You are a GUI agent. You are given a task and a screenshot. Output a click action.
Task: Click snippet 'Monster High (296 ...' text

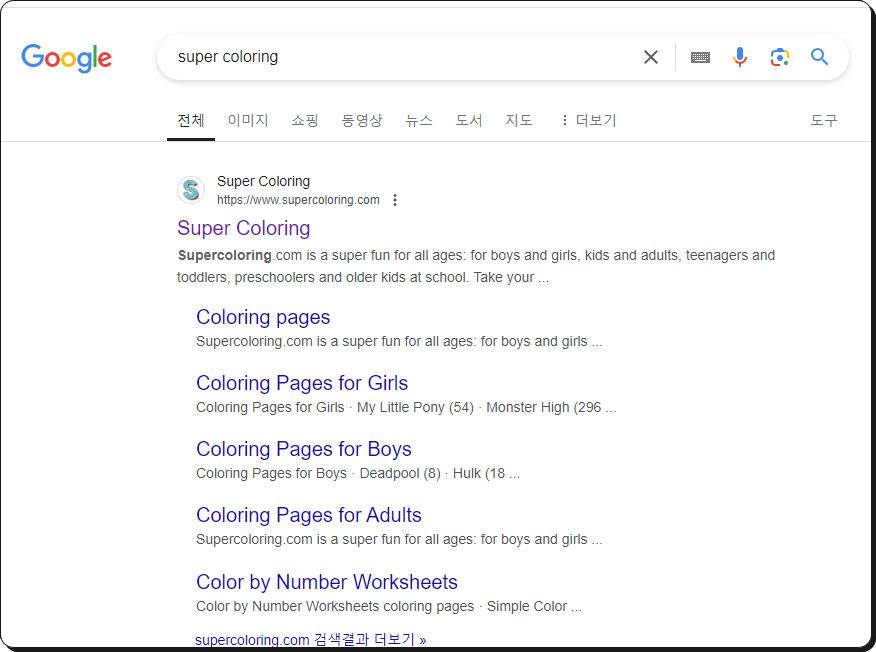551,407
